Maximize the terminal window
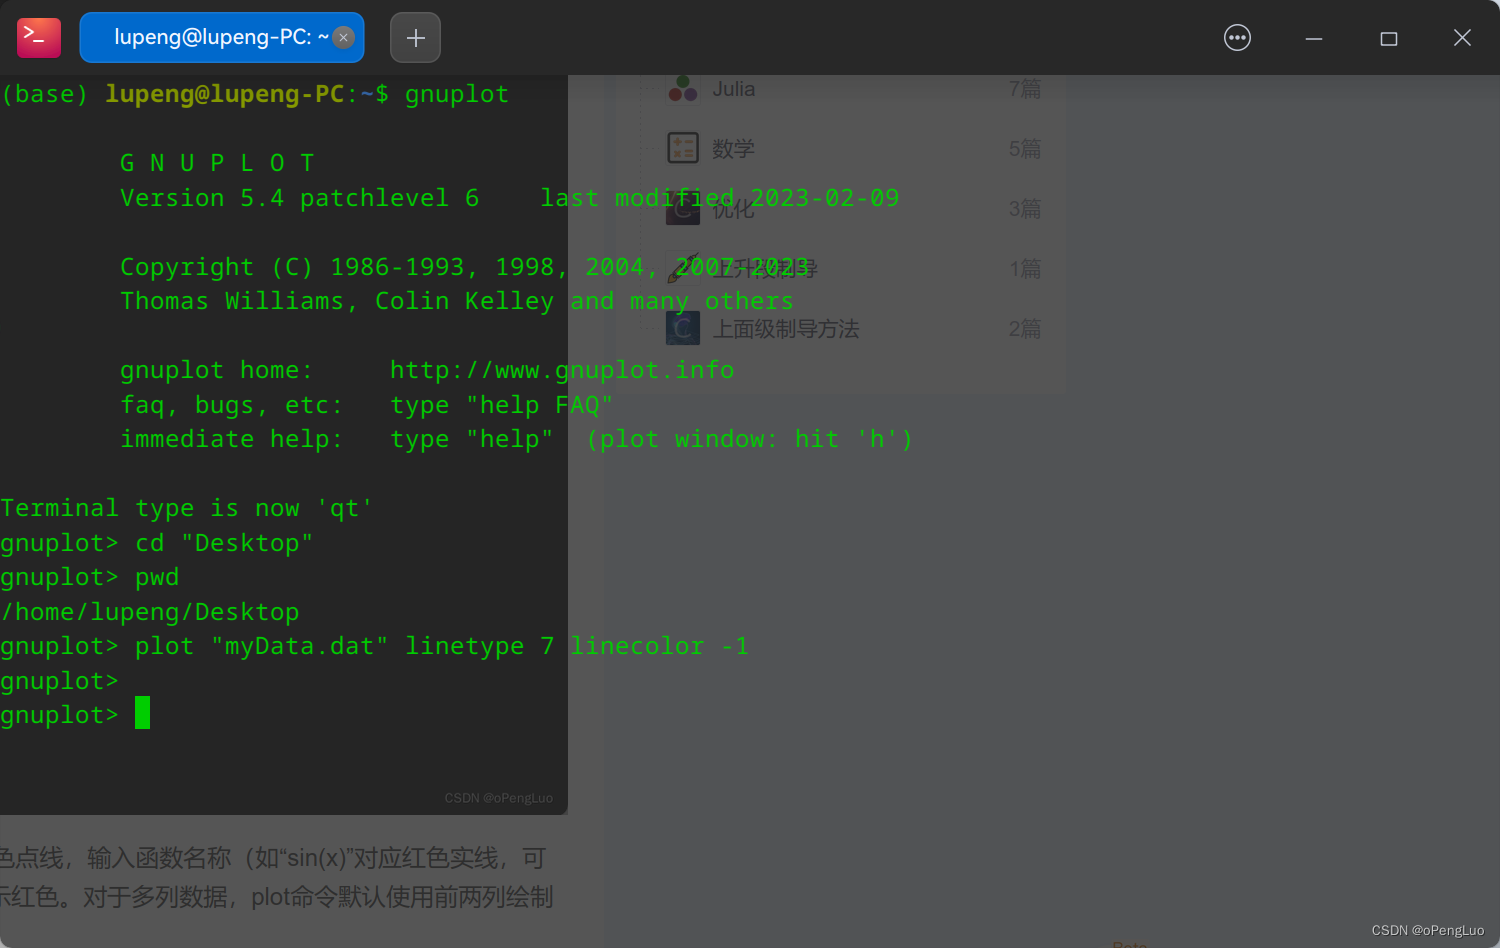This screenshot has height=948, width=1500. click(x=1388, y=38)
